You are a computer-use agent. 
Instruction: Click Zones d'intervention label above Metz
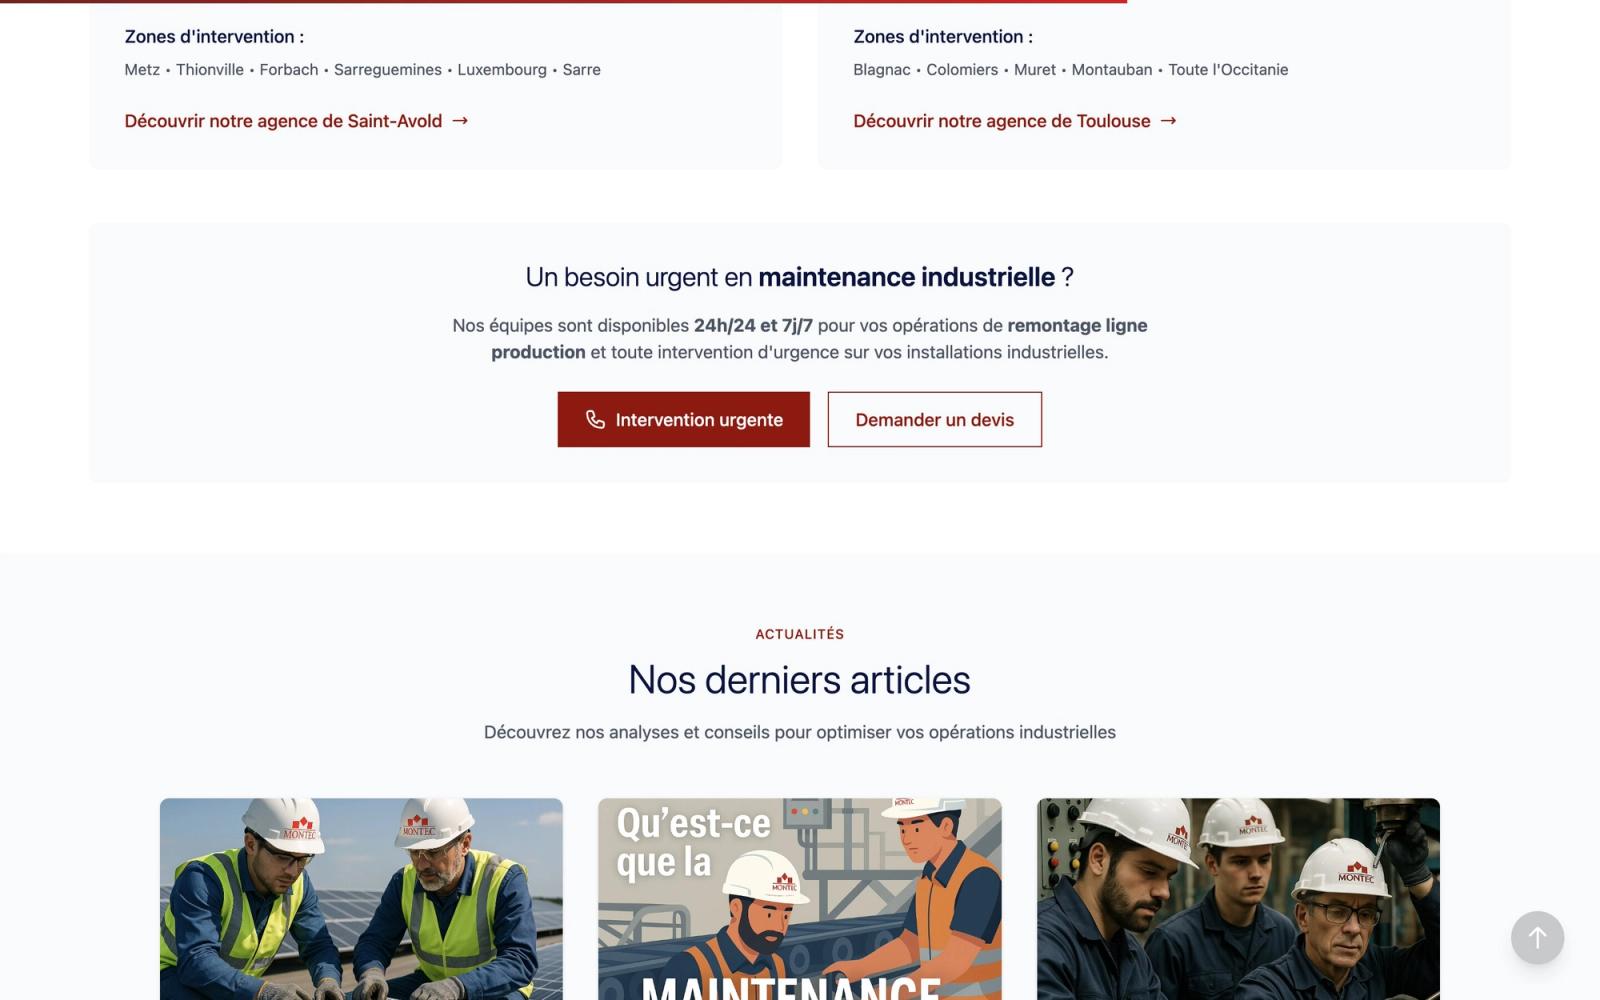[214, 37]
